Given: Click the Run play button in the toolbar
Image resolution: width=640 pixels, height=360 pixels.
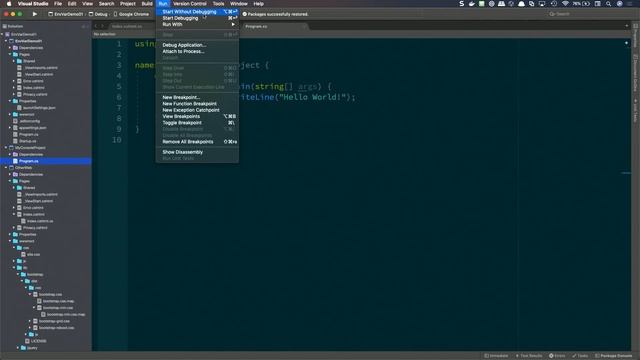Looking at the screenshot, I should coord(35,14).
